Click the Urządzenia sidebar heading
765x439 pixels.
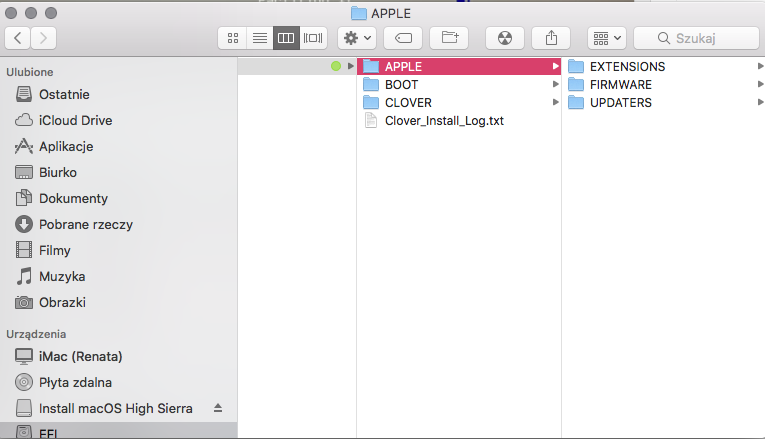click(36, 334)
